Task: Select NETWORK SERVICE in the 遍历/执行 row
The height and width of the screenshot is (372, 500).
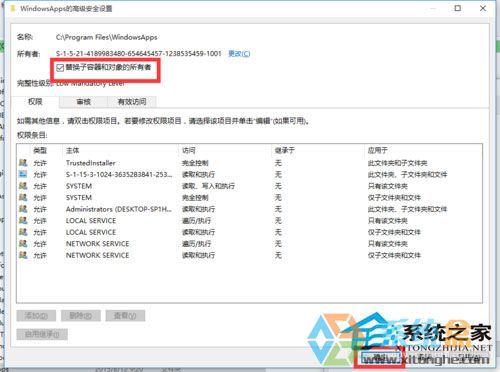Action: [x=97, y=244]
